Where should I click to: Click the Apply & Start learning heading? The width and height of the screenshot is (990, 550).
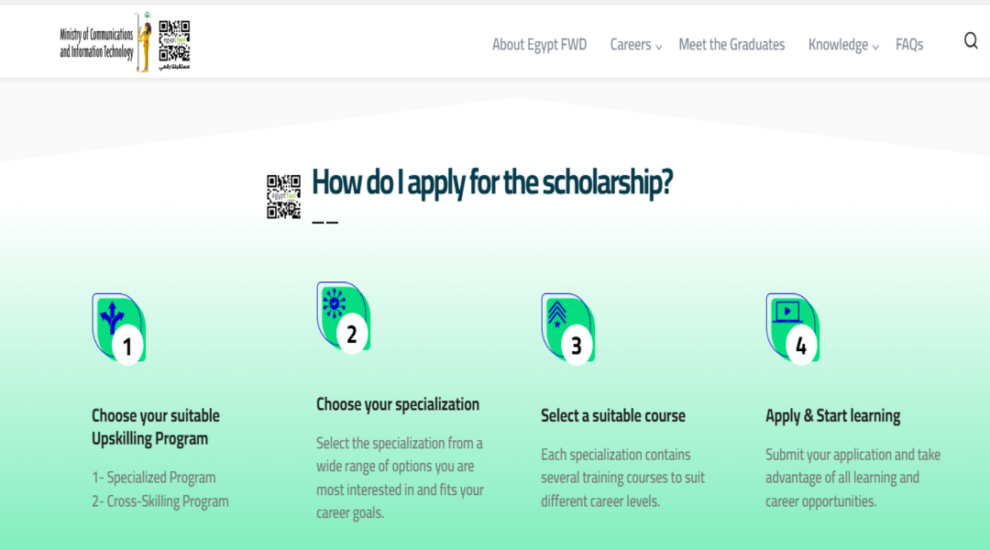pyautogui.click(x=833, y=415)
